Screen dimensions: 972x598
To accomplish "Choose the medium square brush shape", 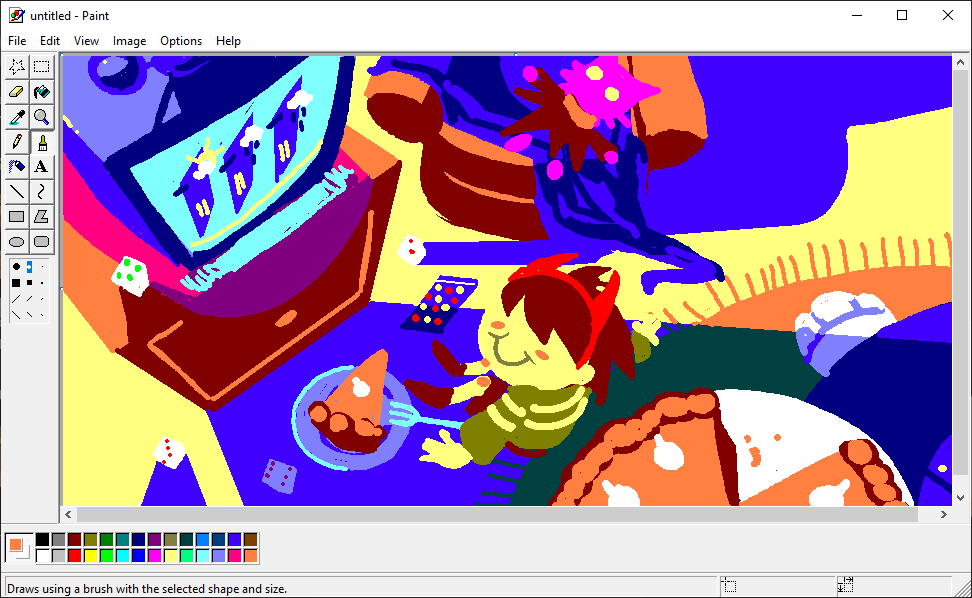I will pyautogui.click(x=29, y=283).
